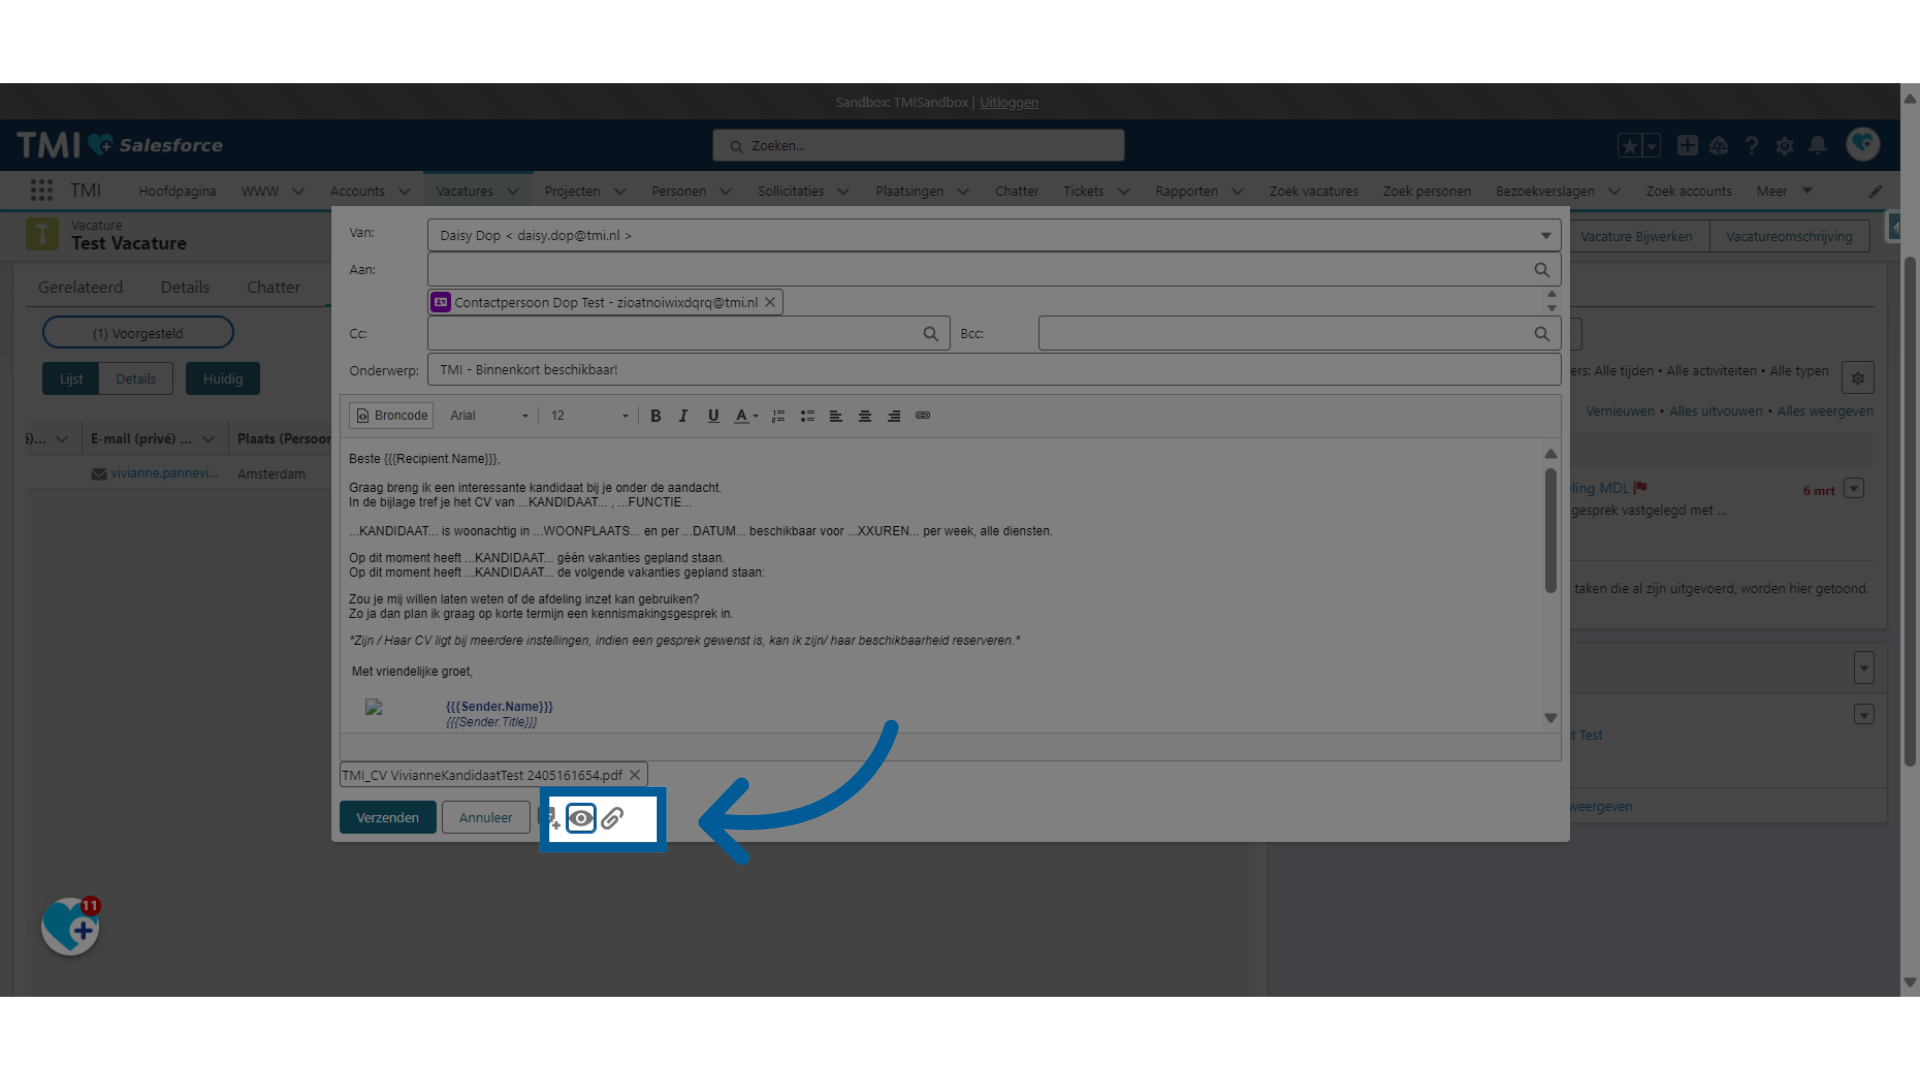Image resolution: width=1920 pixels, height=1080 pixels.
Task: Open the text color picker
Action: (x=746, y=416)
